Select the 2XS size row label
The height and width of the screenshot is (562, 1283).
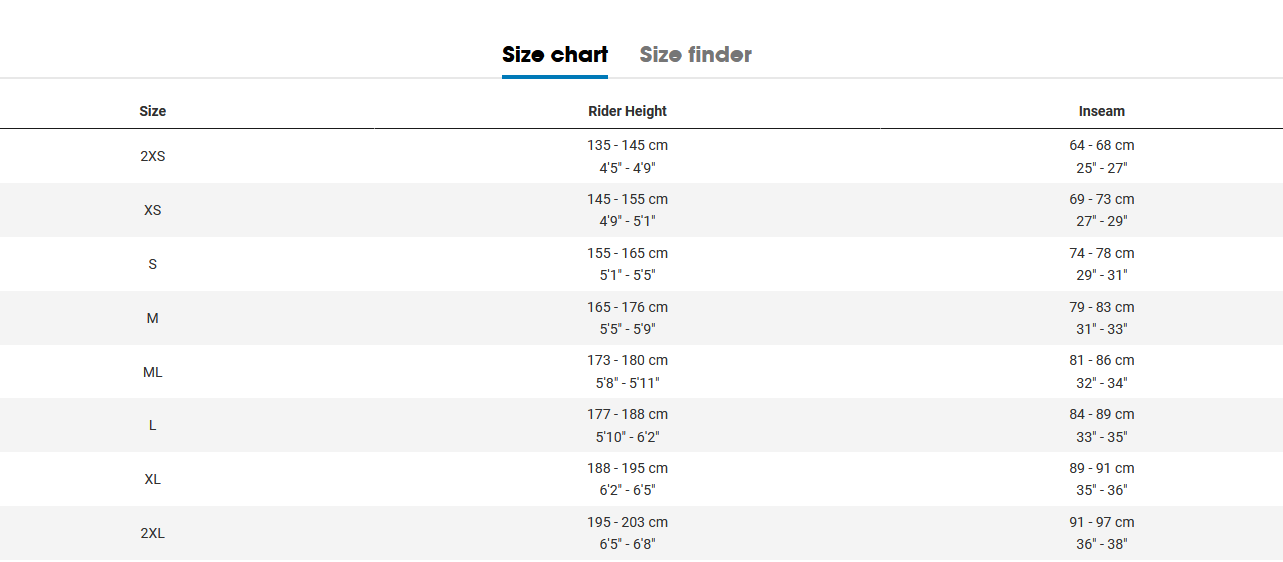coord(153,156)
